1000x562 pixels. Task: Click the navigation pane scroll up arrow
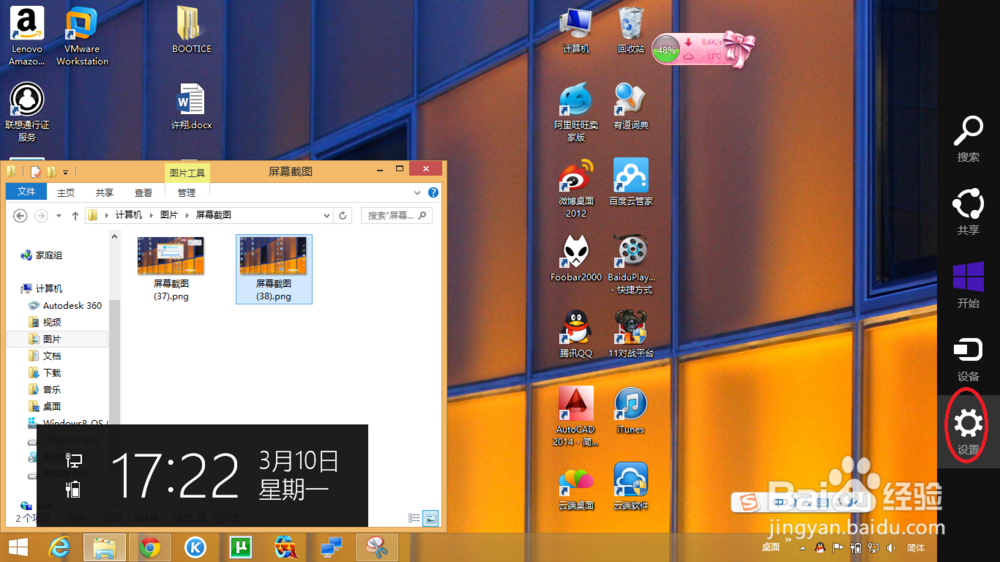(115, 237)
